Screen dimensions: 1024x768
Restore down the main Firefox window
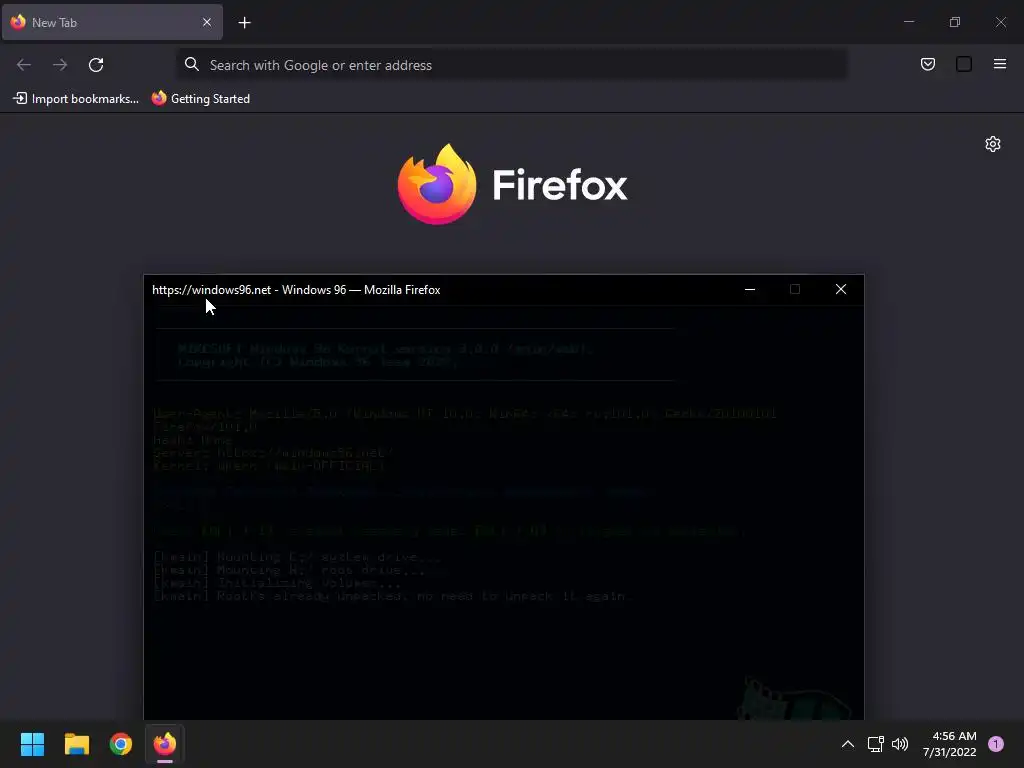[955, 22]
